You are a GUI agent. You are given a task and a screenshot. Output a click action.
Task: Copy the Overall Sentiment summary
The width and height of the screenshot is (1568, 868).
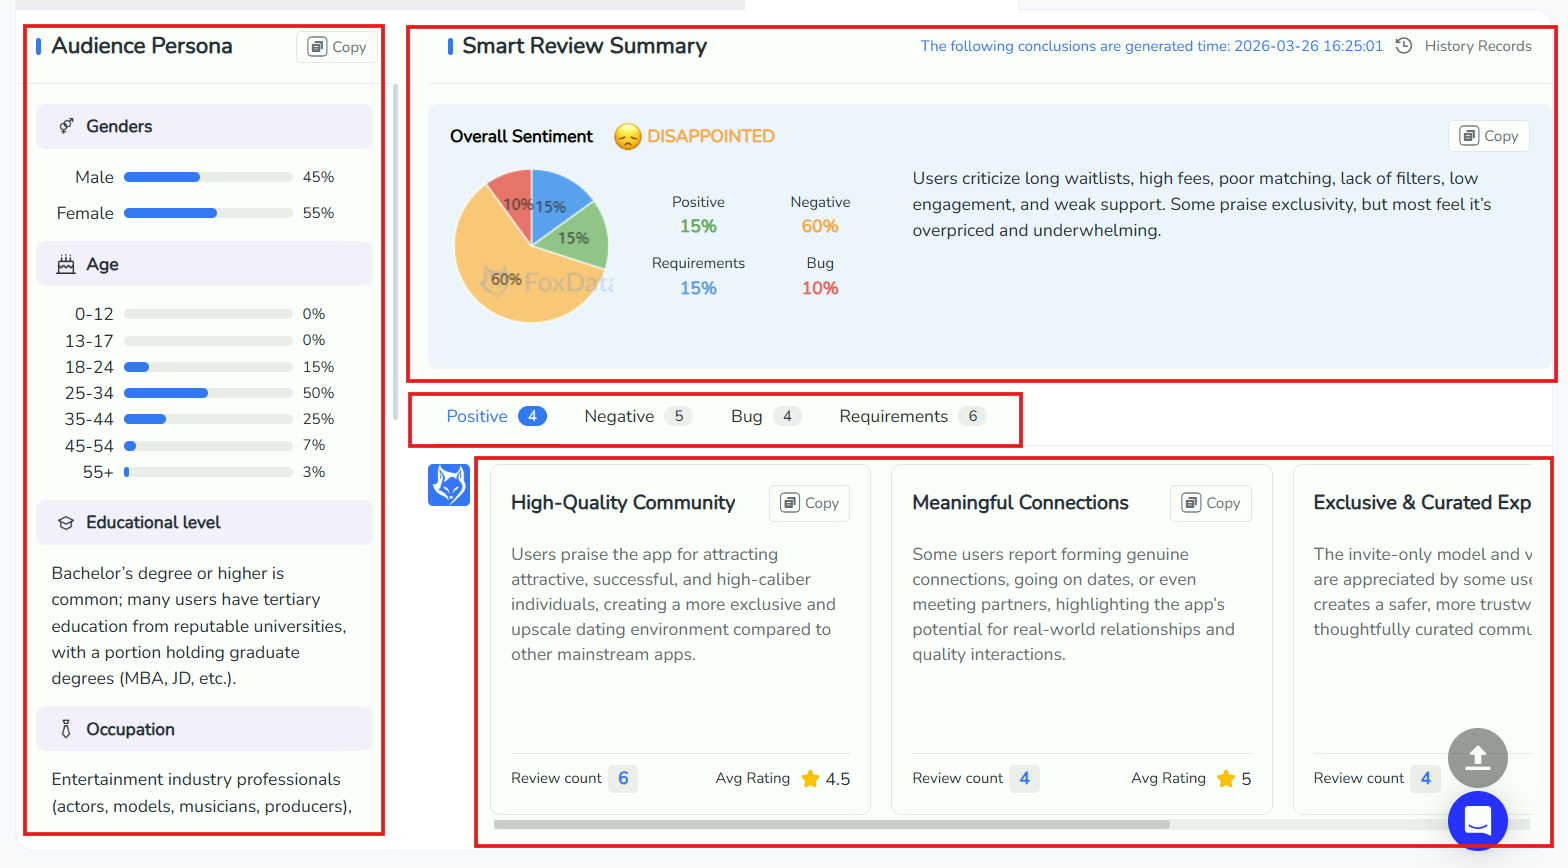pos(1489,136)
